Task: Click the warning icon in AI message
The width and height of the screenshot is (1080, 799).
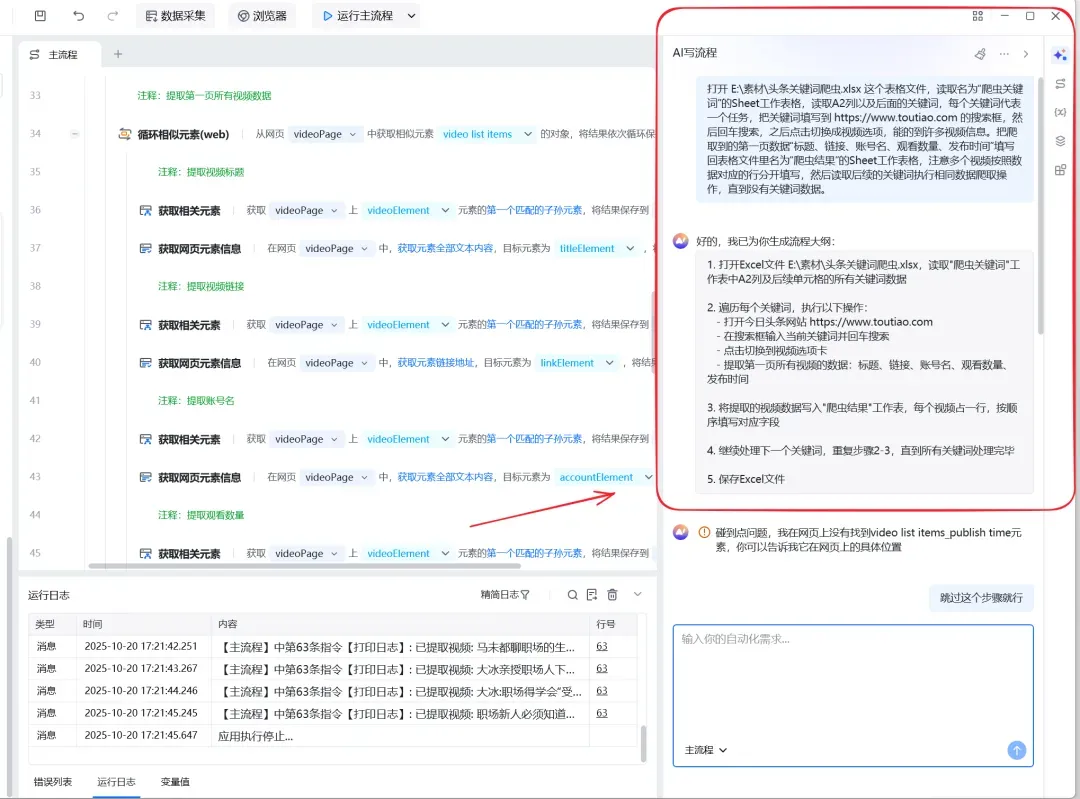Action: point(704,532)
